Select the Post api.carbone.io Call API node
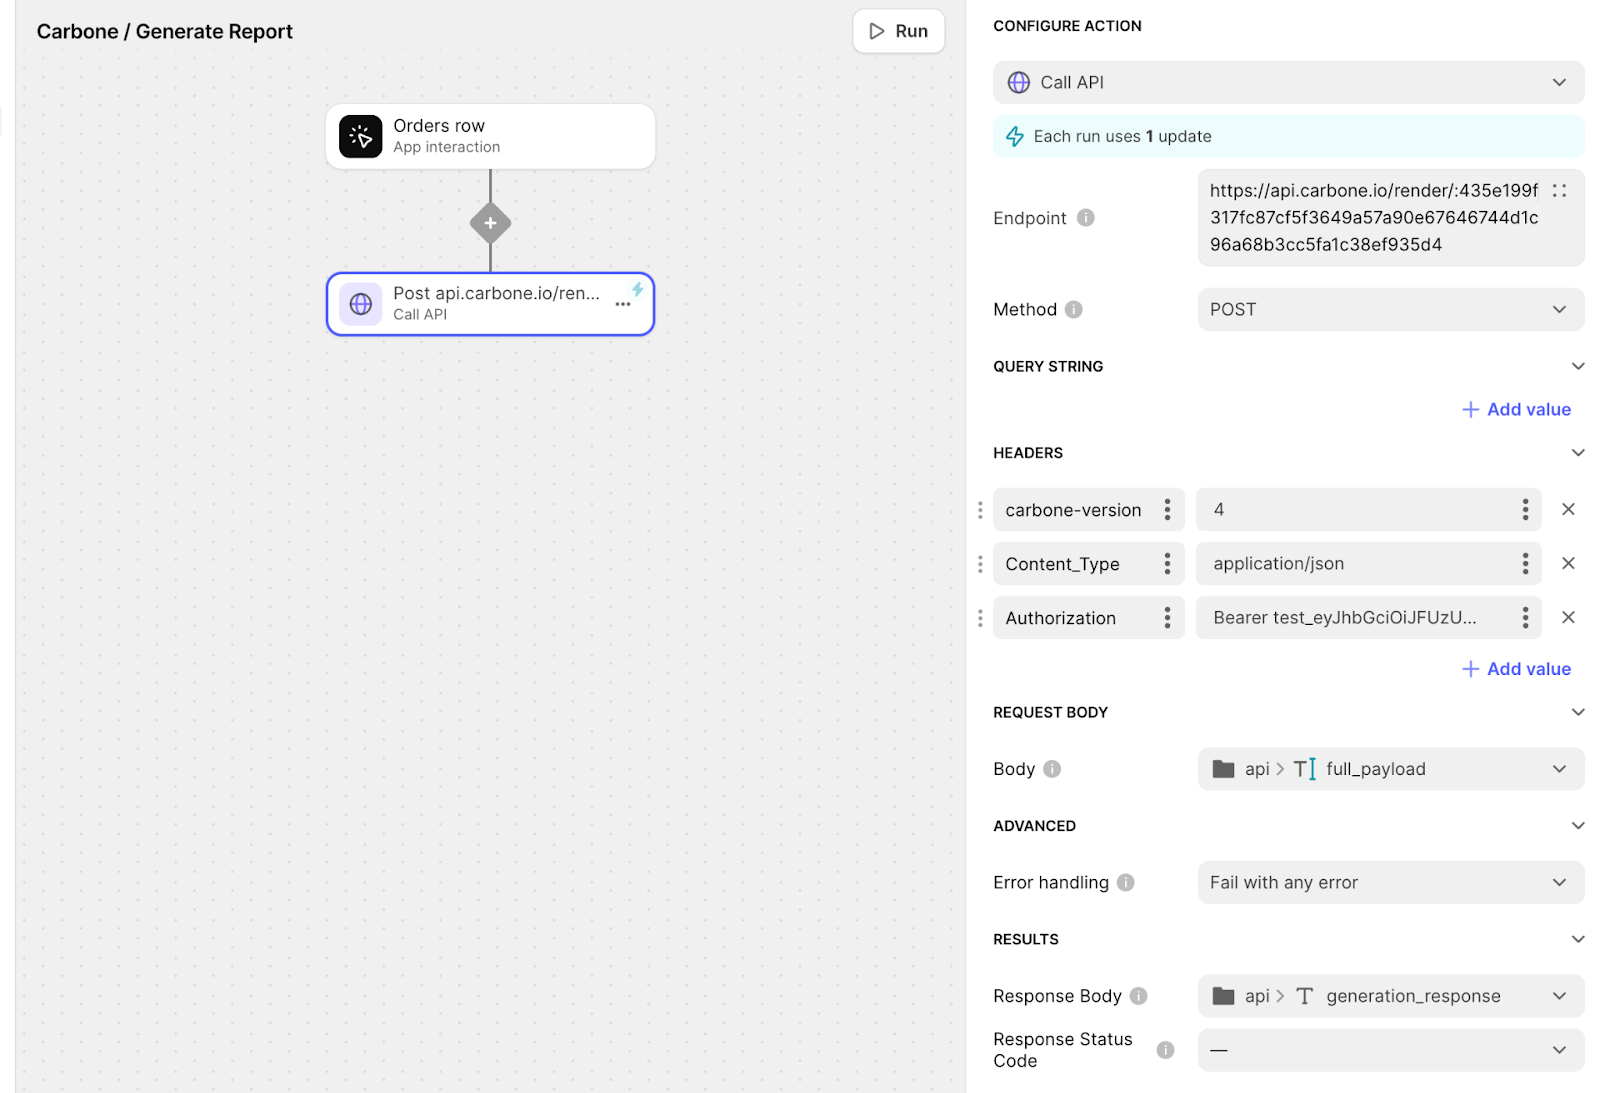 point(490,304)
